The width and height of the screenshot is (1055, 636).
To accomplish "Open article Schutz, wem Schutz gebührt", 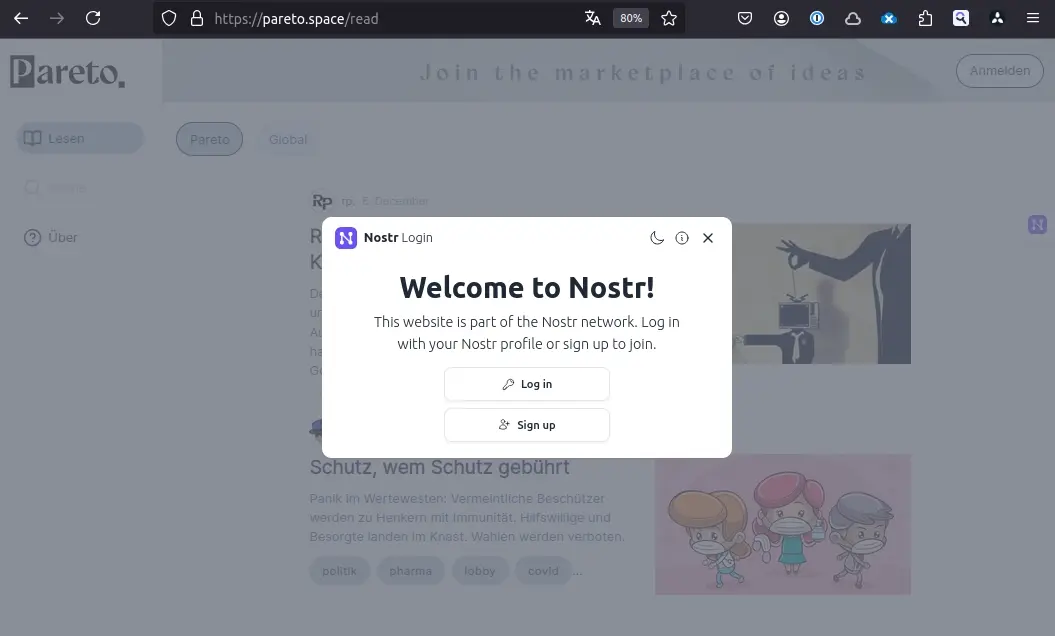I will tap(439, 467).
